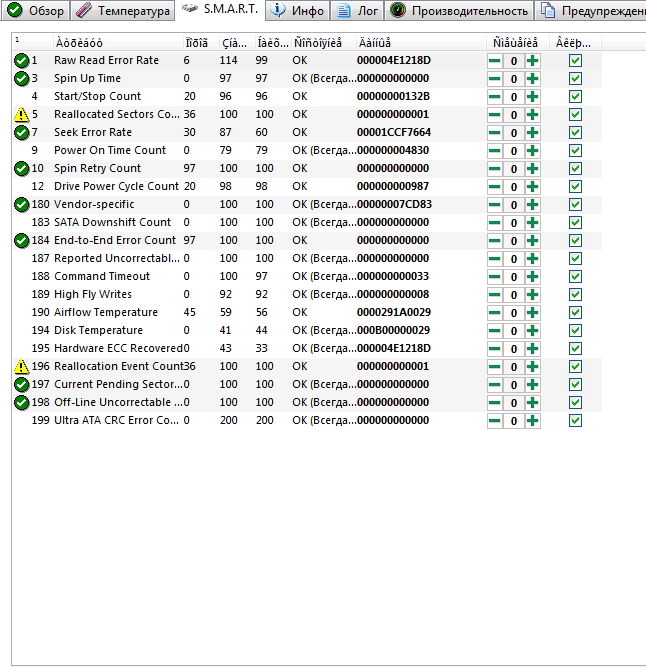
Task: Select the Start/Stop Count row
Action: coord(307,97)
